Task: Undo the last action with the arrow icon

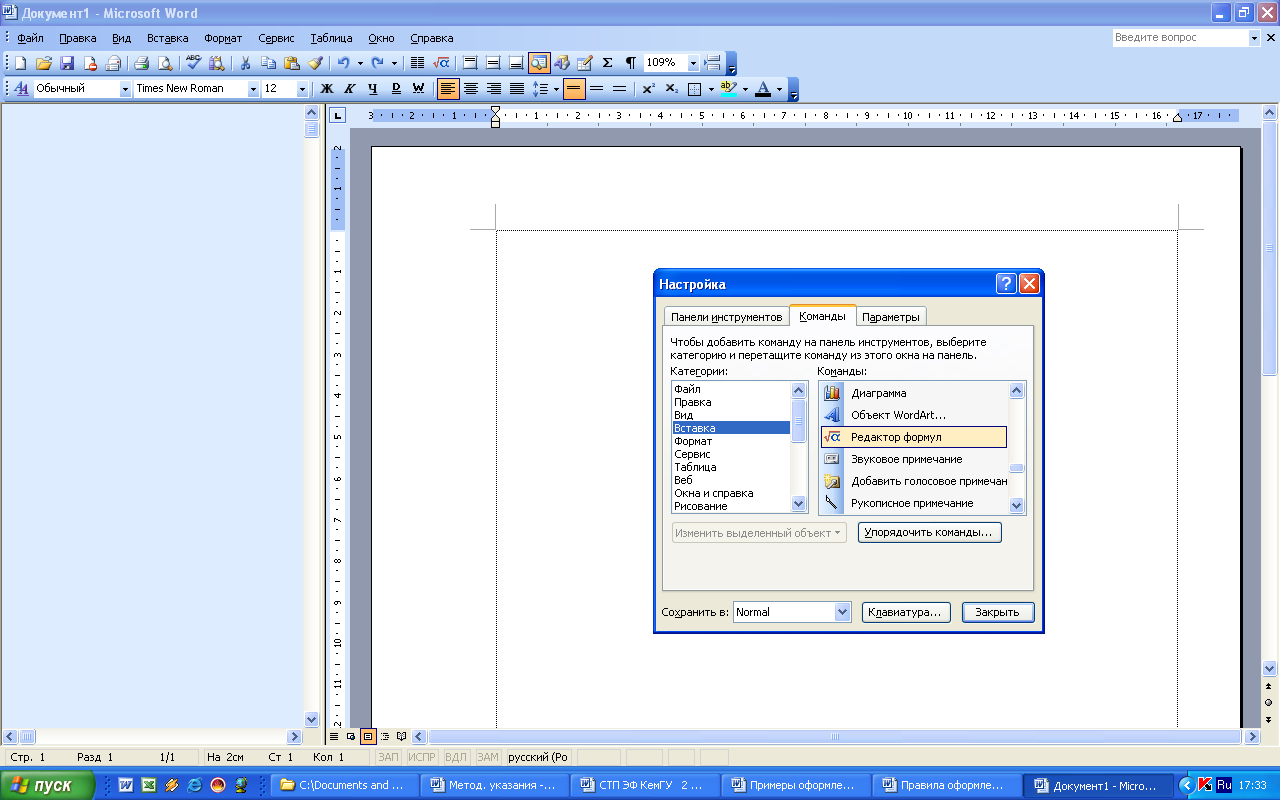Action: click(343, 63)
